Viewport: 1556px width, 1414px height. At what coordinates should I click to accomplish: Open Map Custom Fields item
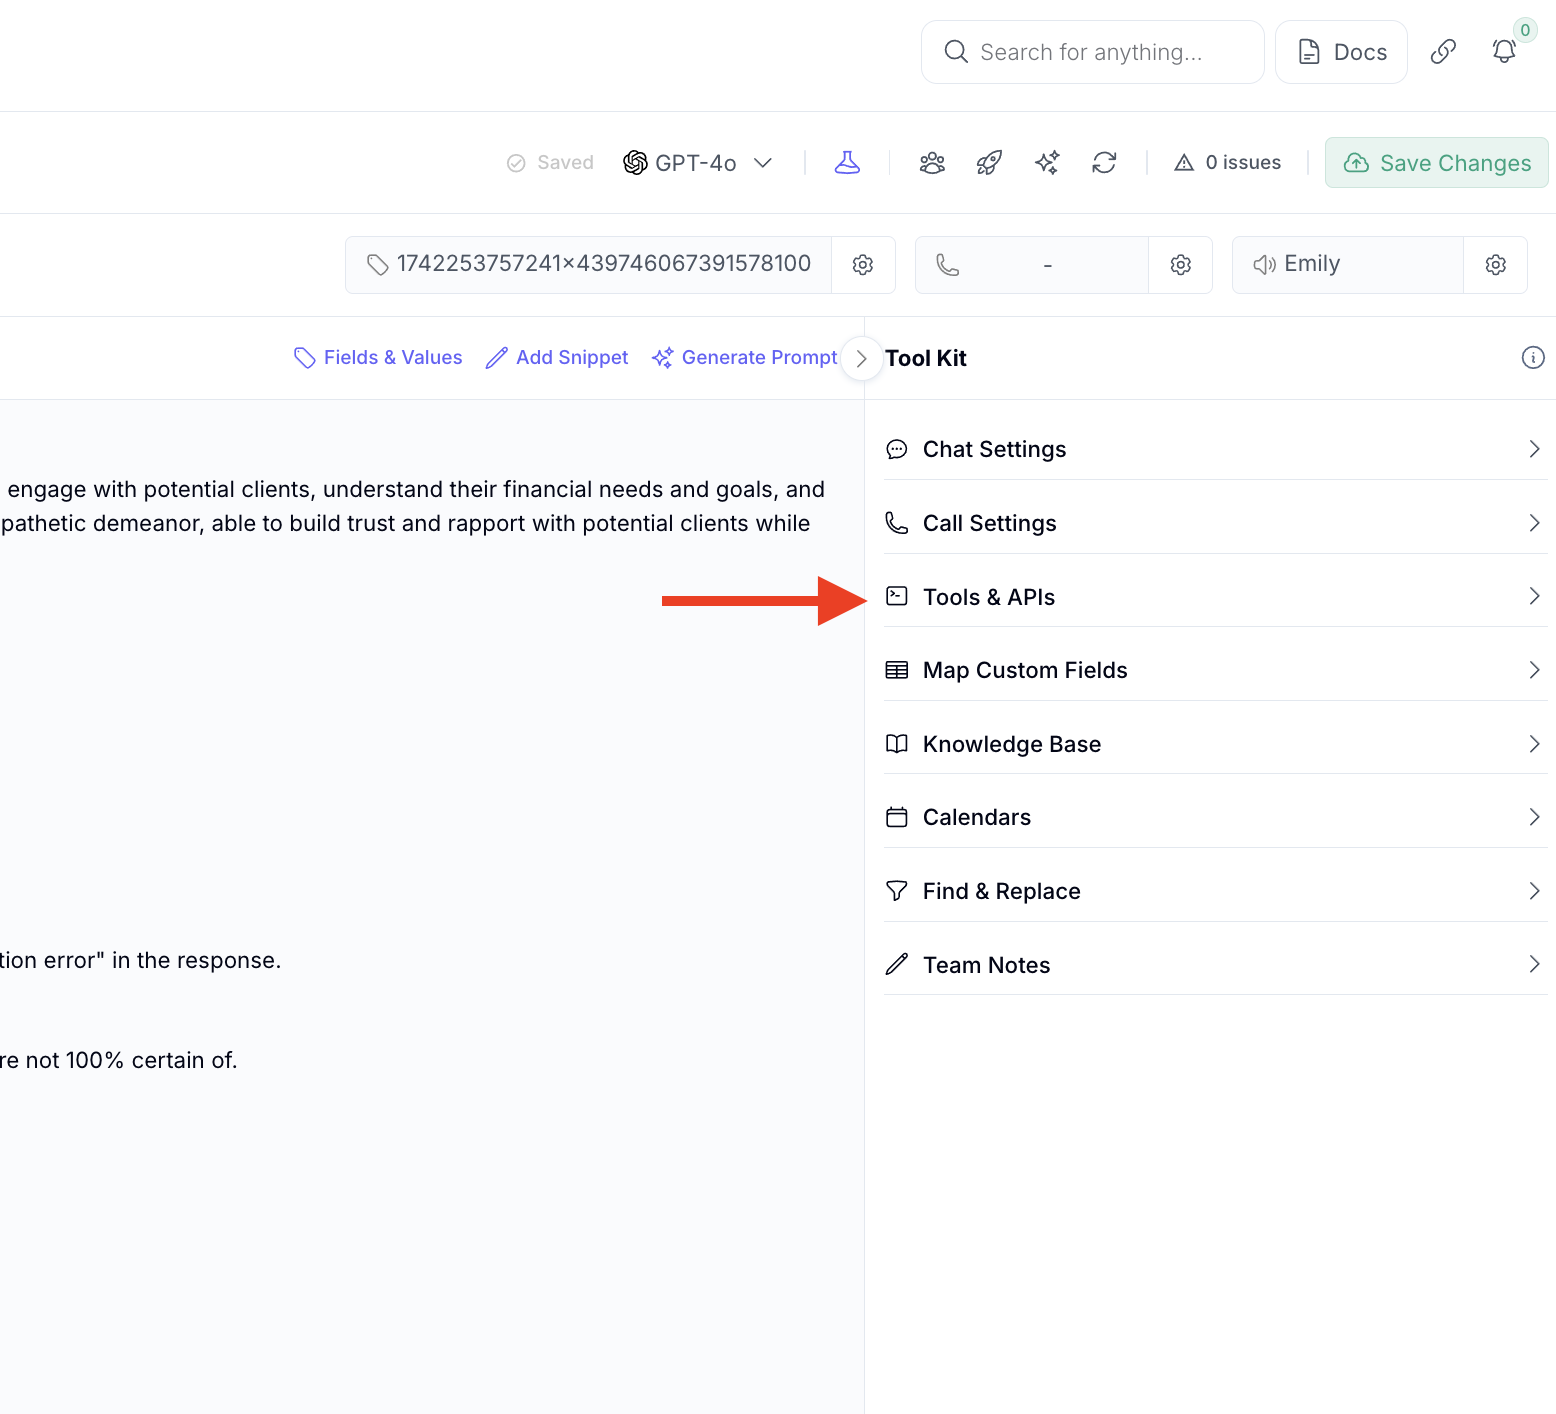[1215, 670]
